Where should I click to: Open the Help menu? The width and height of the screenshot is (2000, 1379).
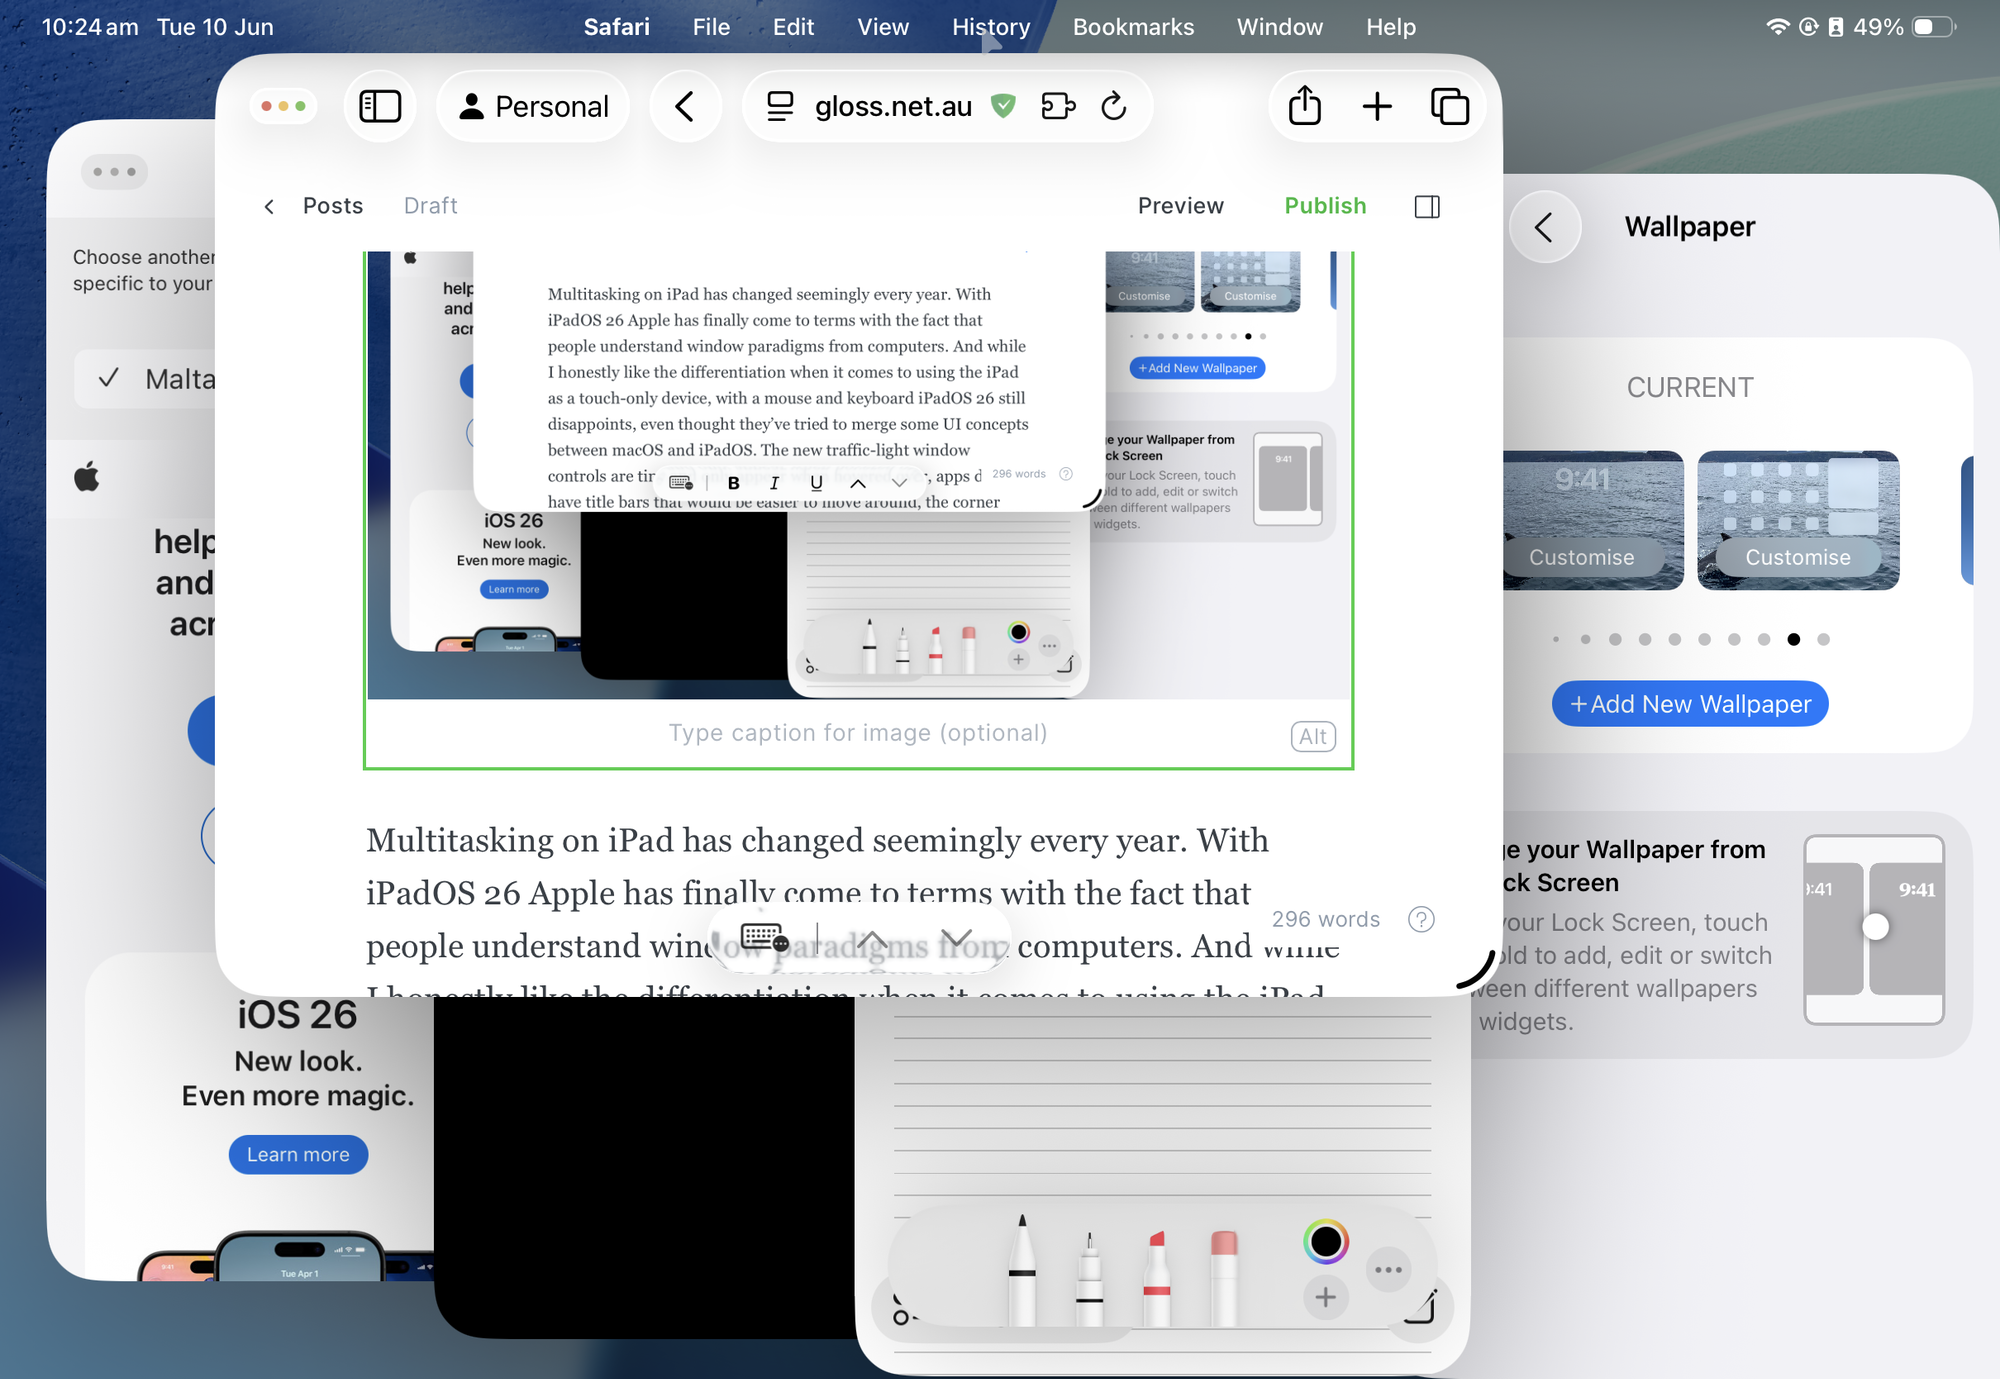point(1391,27)
